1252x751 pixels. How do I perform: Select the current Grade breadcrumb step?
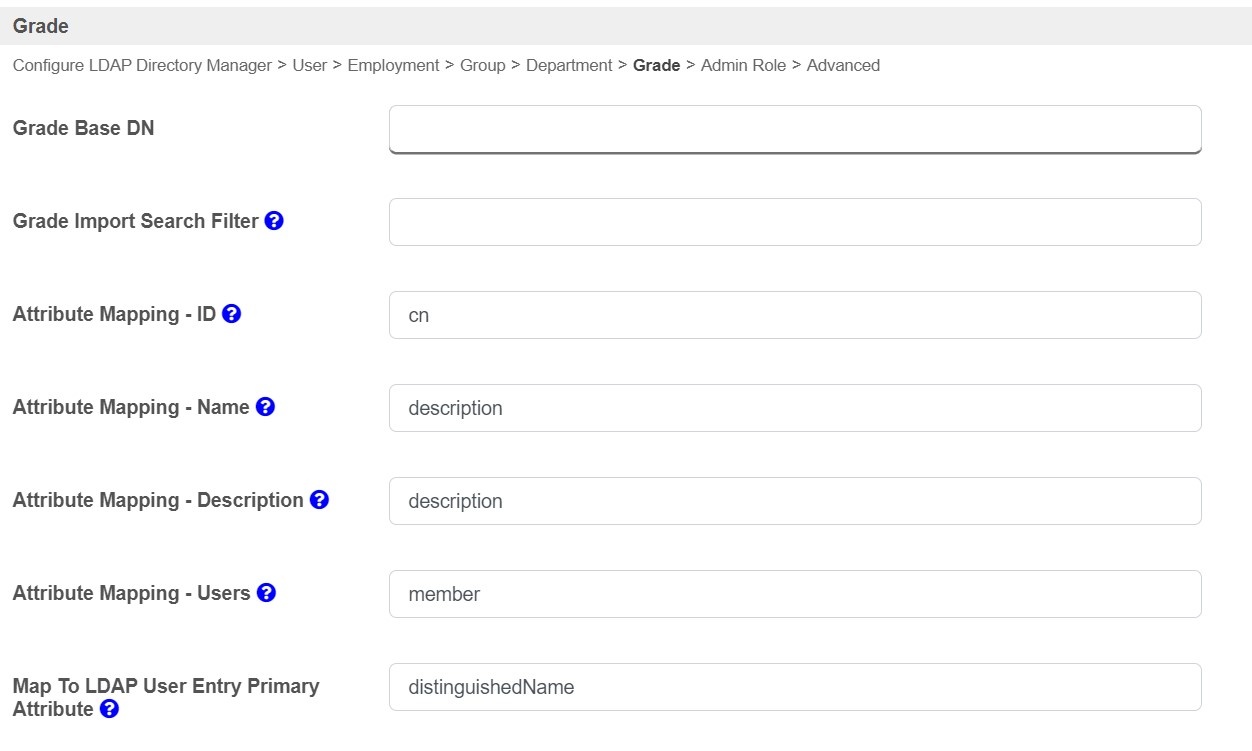(x=656, y=66)
